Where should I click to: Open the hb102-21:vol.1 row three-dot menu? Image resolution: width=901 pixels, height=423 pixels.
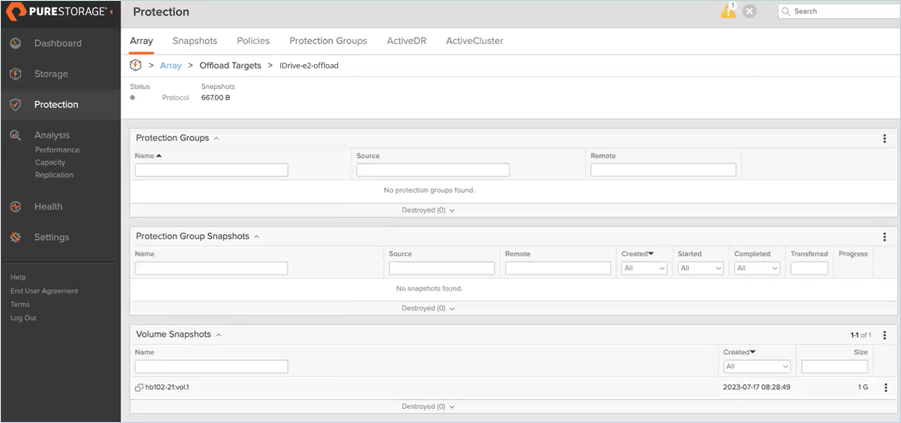pos(885,387)
